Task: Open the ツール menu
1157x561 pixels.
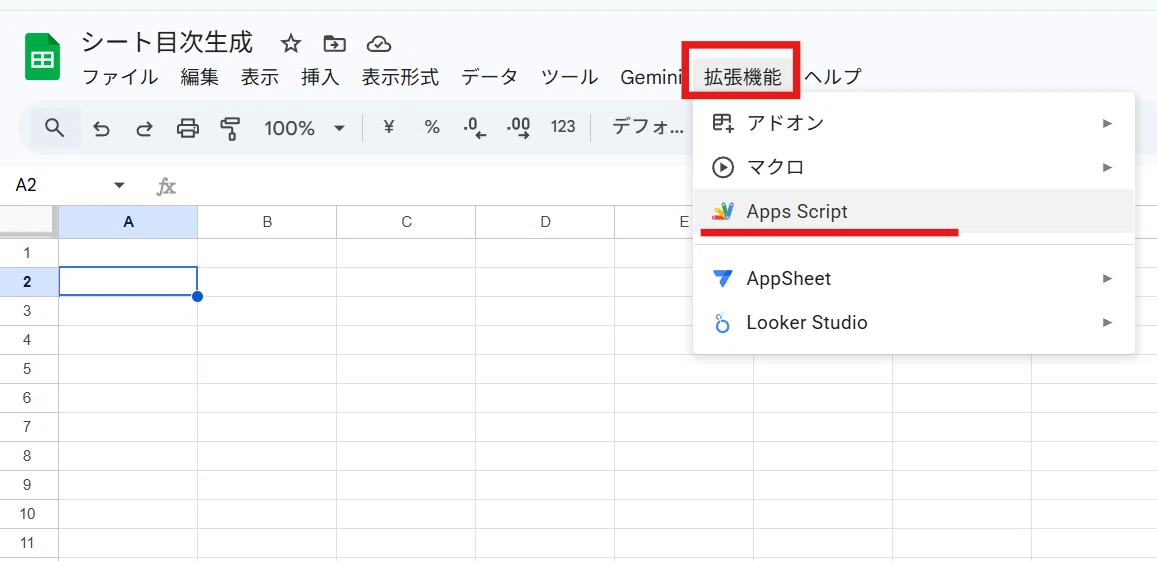Action: [x=569, y=77]
